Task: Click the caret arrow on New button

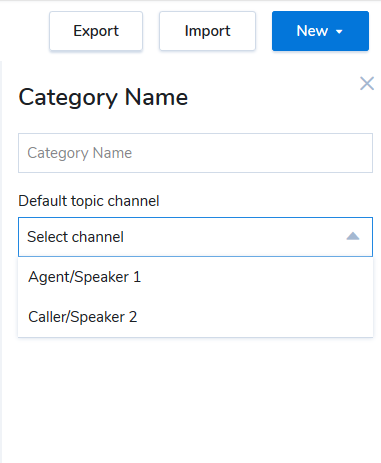Action: click(x=339, y=32)
